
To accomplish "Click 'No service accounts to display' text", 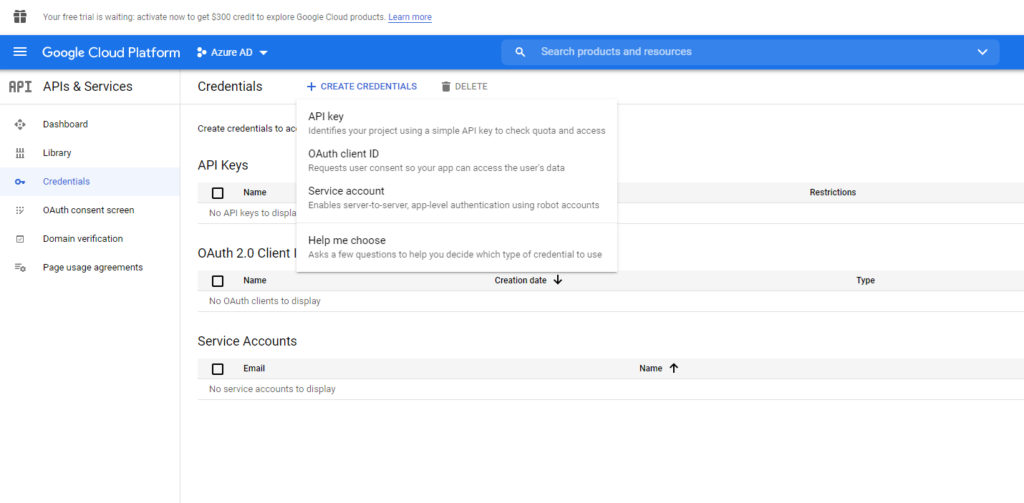I will [x=272, y=389].
